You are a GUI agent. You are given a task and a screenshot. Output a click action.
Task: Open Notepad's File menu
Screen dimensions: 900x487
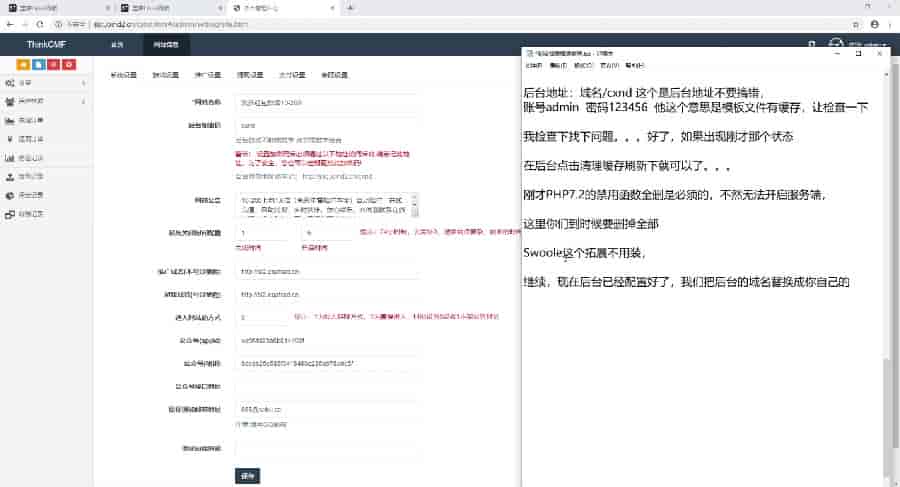pos(533,65)
